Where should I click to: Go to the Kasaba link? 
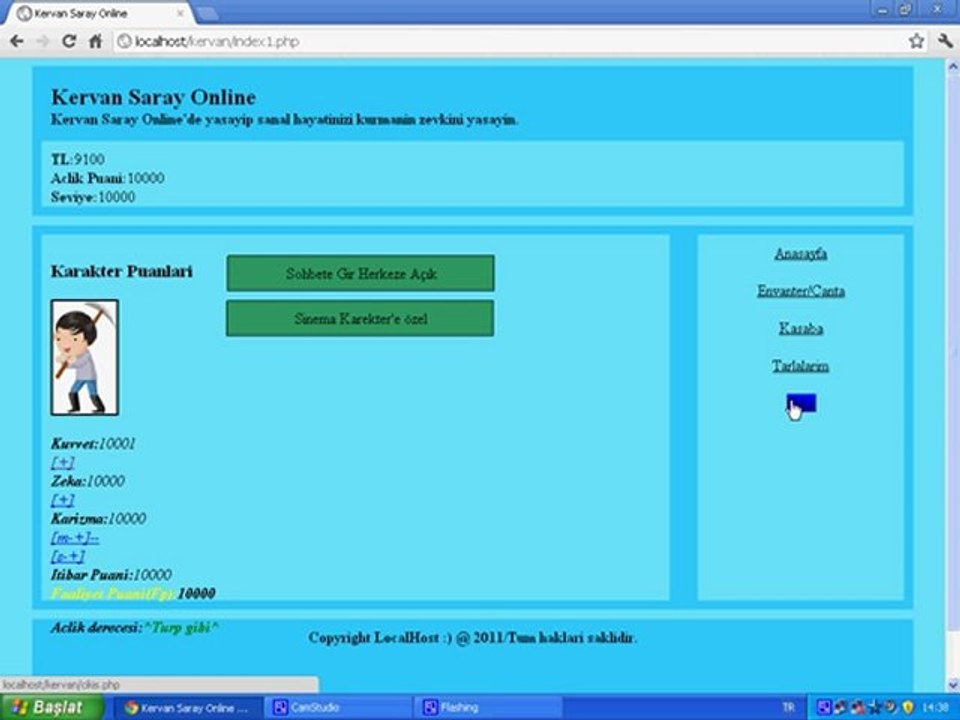click(x=800, y=328)
